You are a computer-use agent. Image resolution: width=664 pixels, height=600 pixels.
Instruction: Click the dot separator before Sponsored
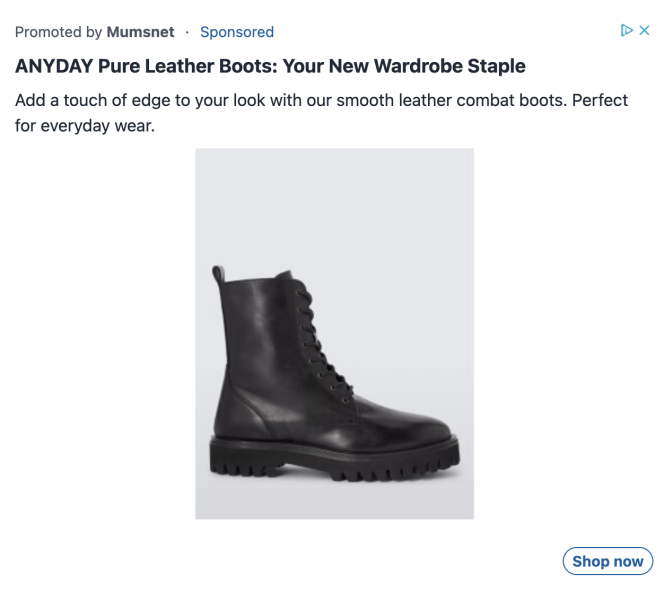click(x=187, y=32)
